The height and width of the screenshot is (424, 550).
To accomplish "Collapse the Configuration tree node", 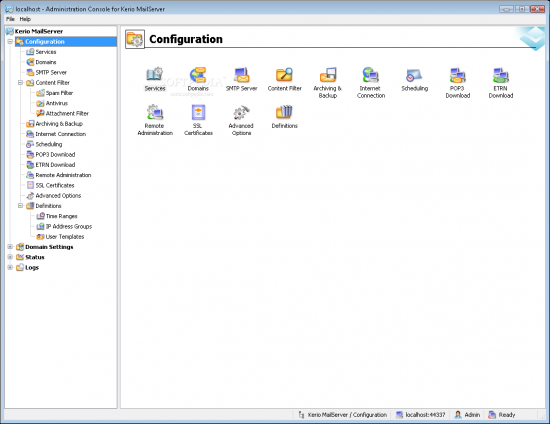I will pos(10,41).
